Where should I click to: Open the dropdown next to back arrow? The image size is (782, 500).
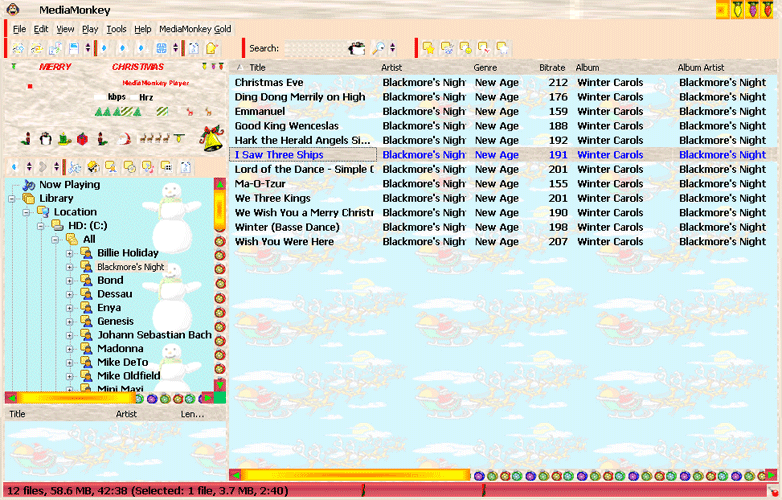pos(29,167)
